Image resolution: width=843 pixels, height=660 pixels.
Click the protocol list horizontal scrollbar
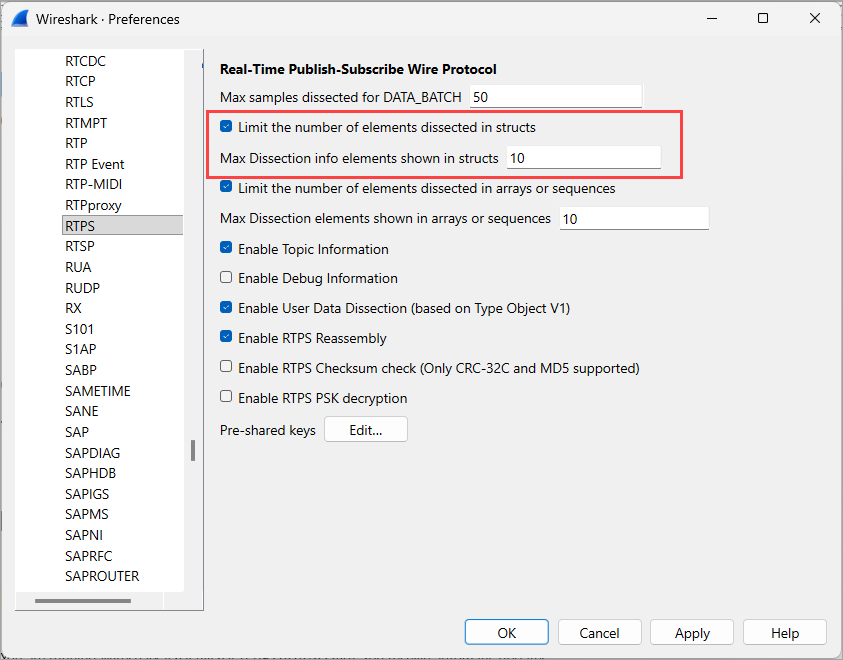pyautogui.click(x=83, y=601)
